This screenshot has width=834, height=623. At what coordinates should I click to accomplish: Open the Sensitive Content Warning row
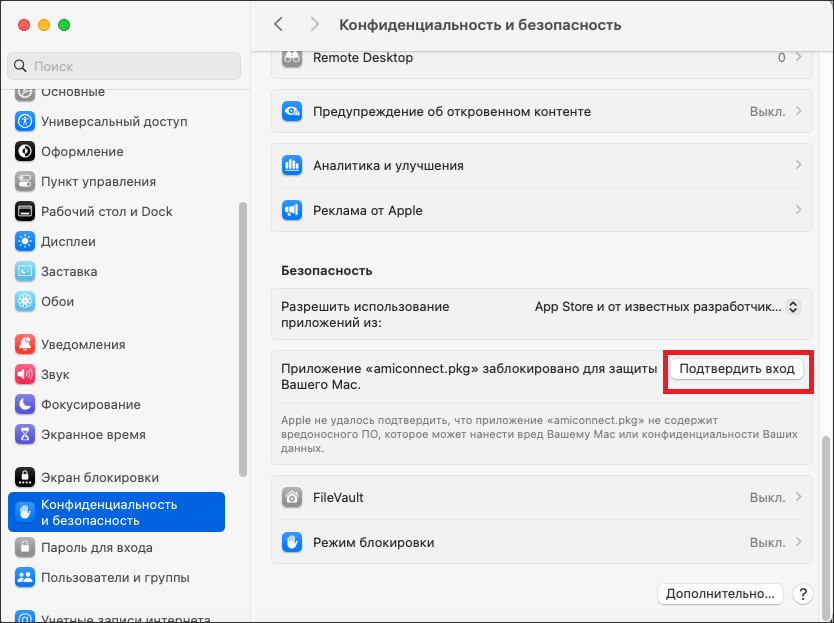coord(540,112)
